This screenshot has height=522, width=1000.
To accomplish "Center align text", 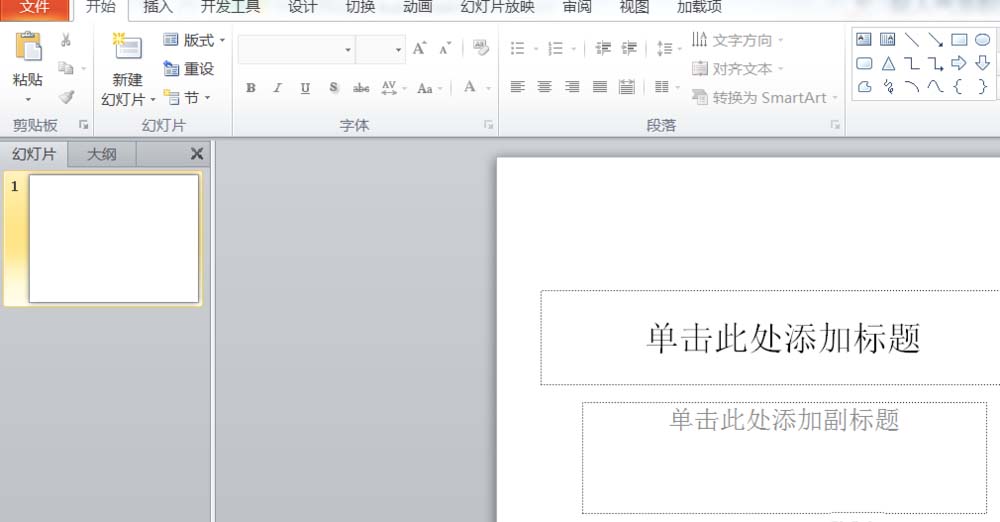I will [x=544, y=87].
